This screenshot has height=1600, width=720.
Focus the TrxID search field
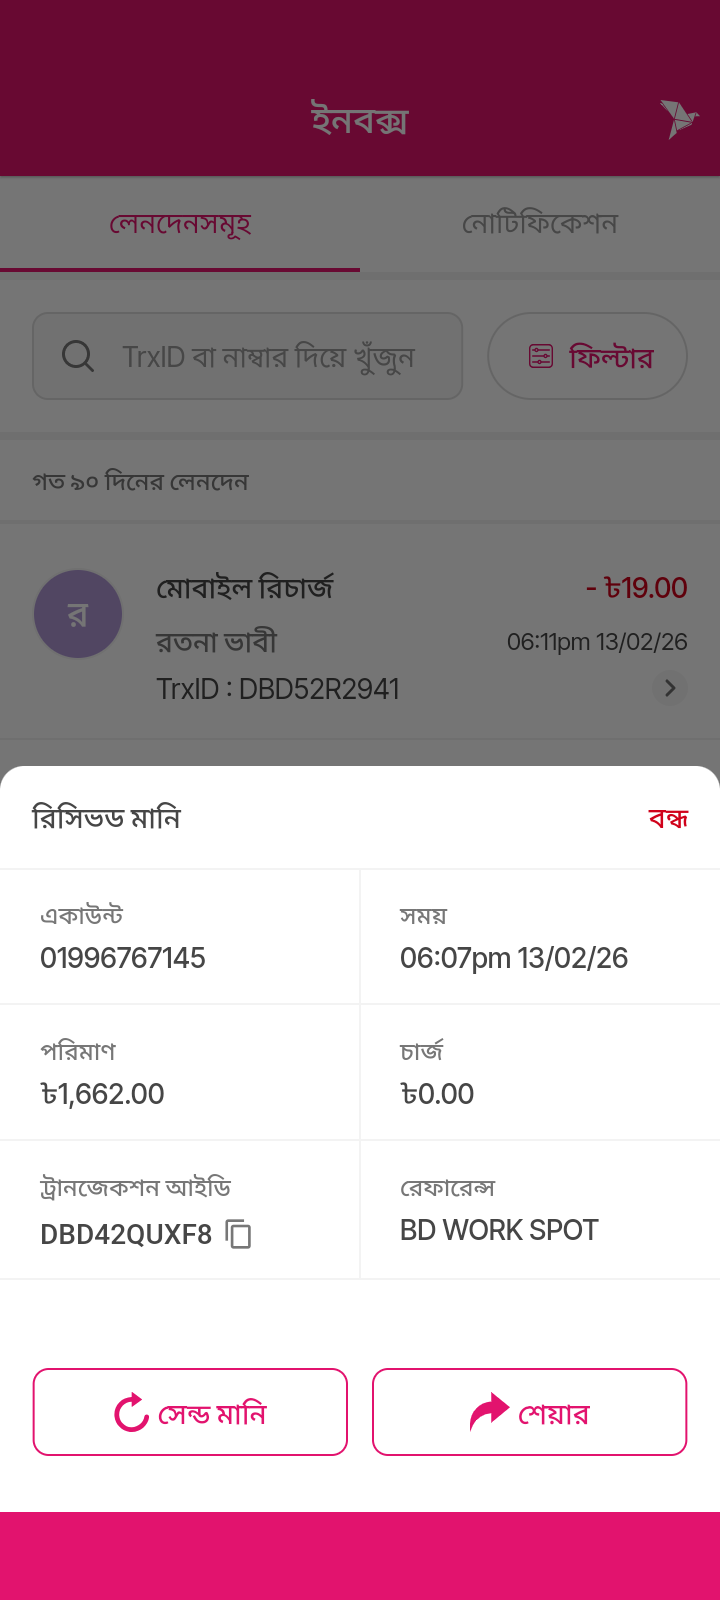click(268, 356)
